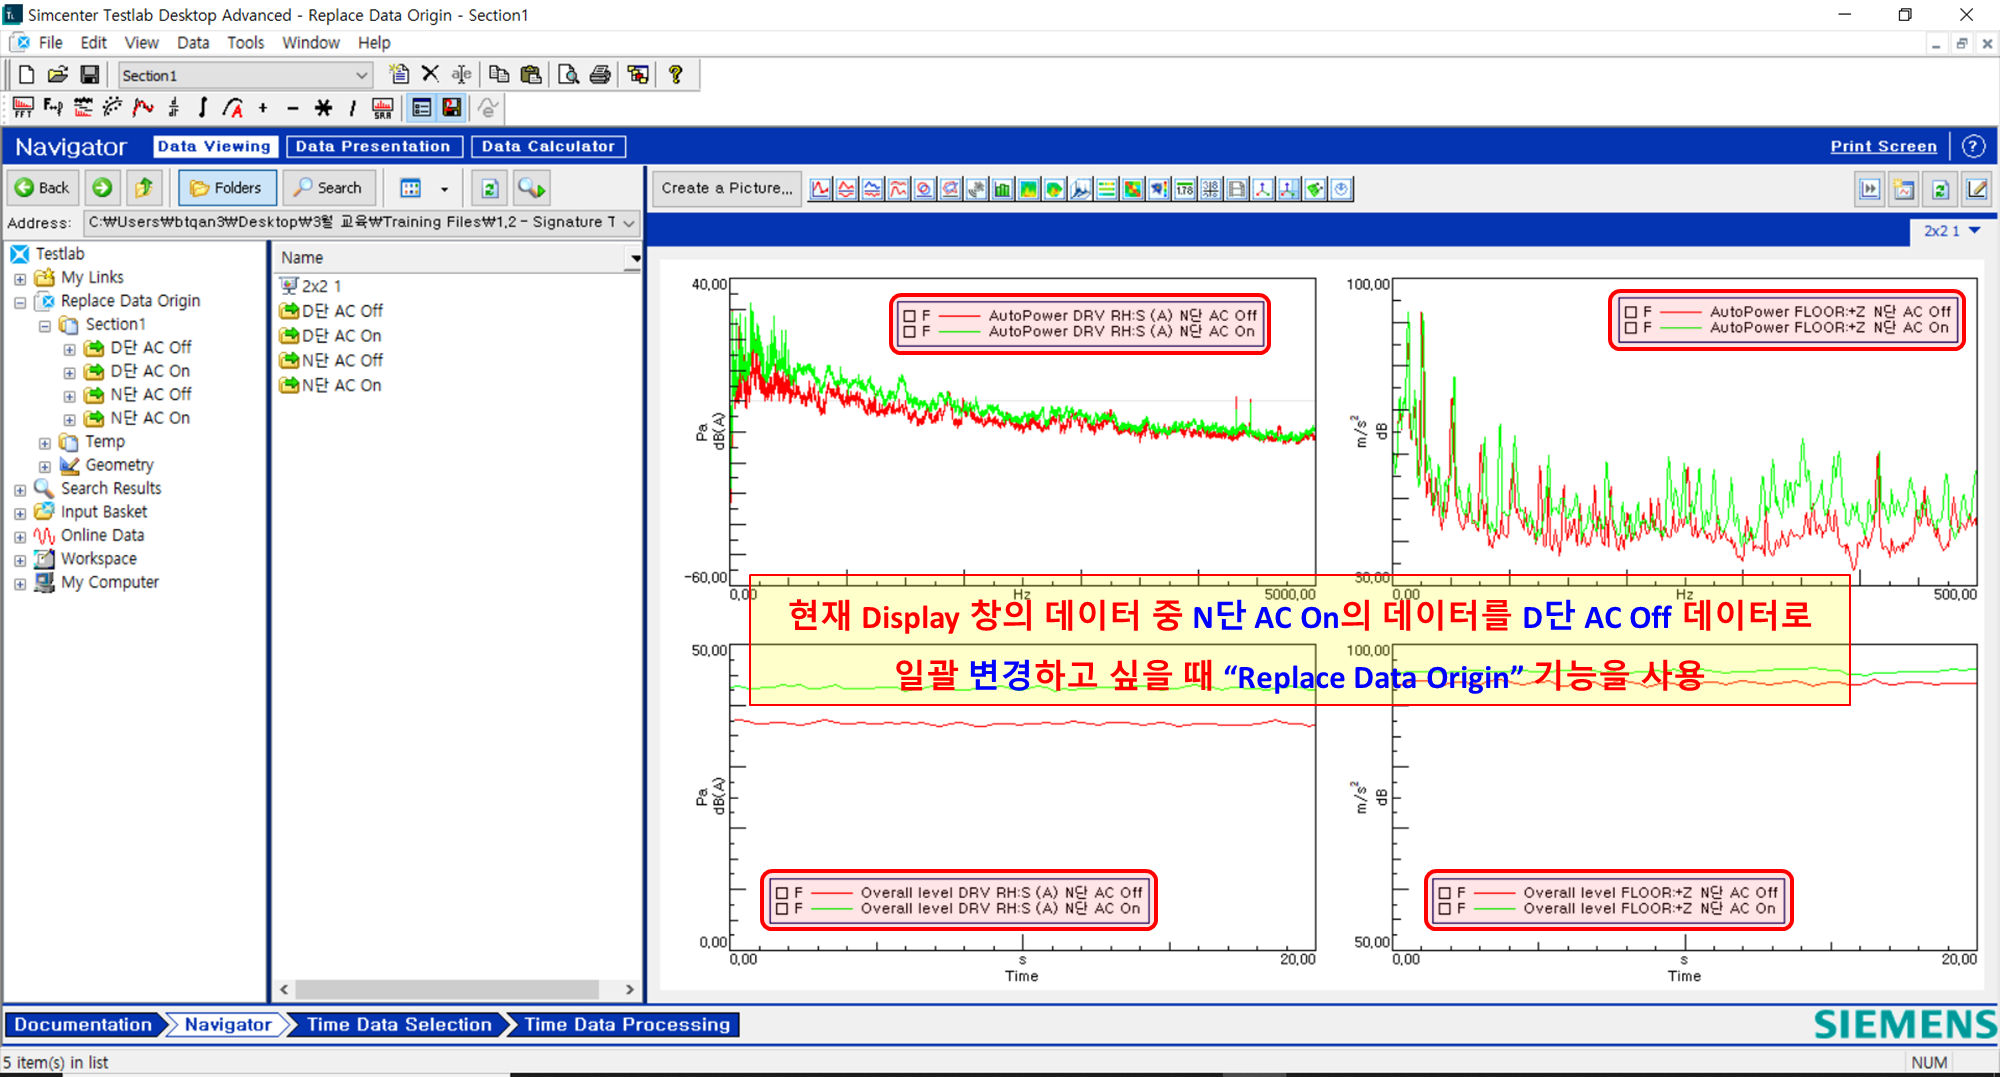Click the SRR toolbar icon
Image resolution: width=2000 pixels, height=1077 pixels.
point(383,107)
